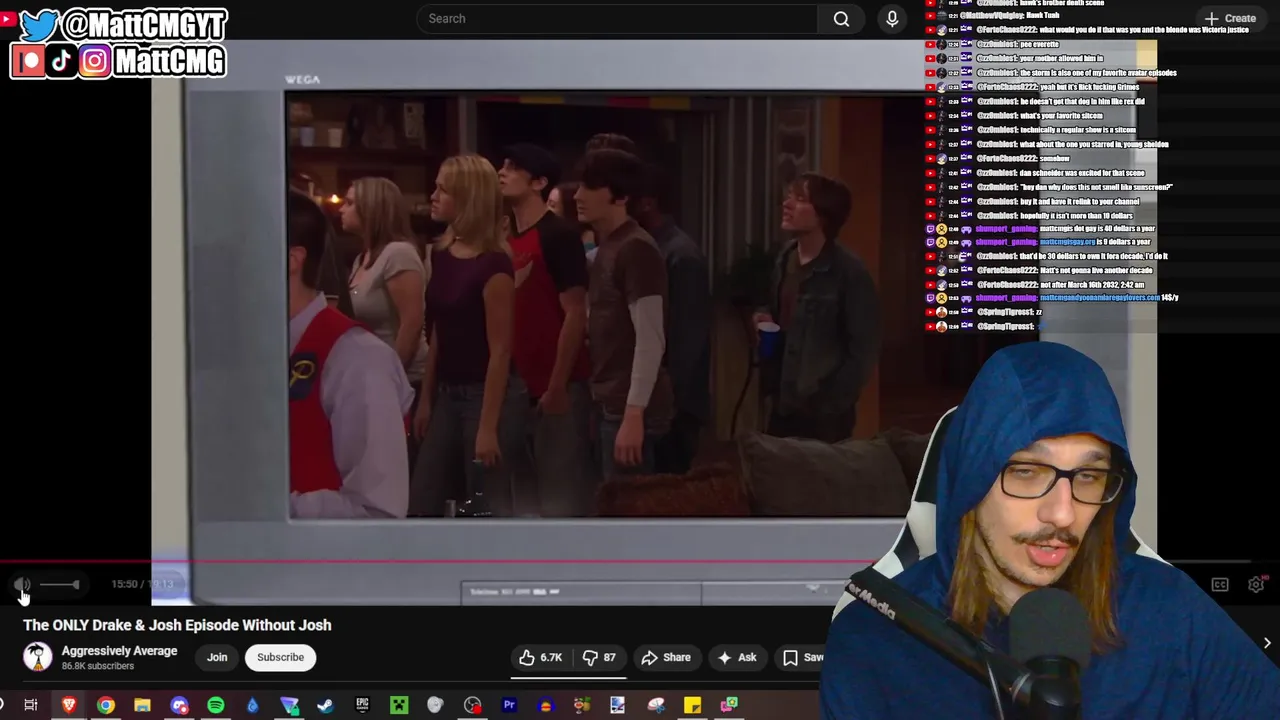Launch Minecraft from the taskbar

399,705
